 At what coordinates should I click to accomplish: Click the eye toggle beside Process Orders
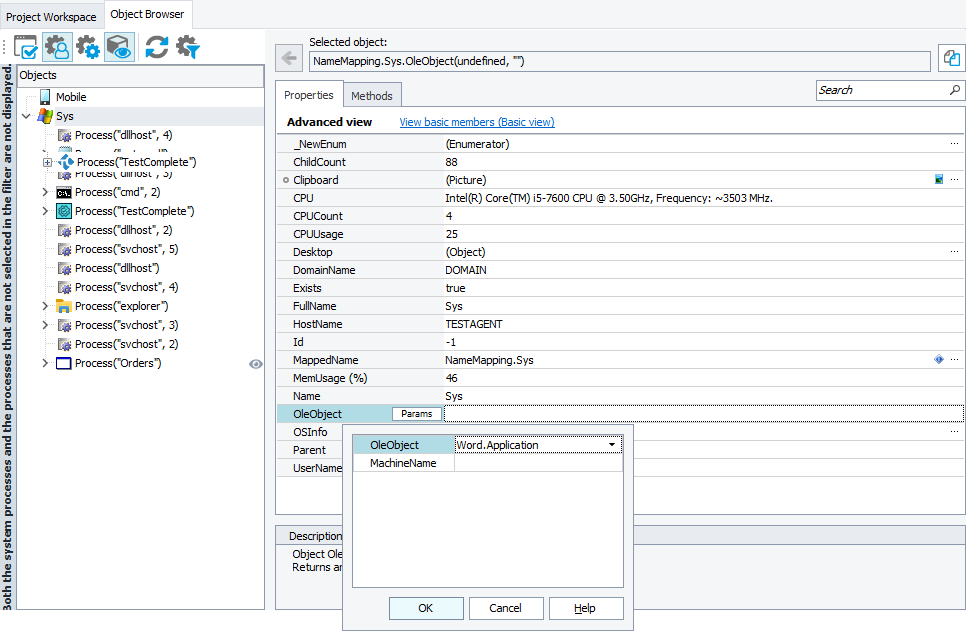coord(256,364)
